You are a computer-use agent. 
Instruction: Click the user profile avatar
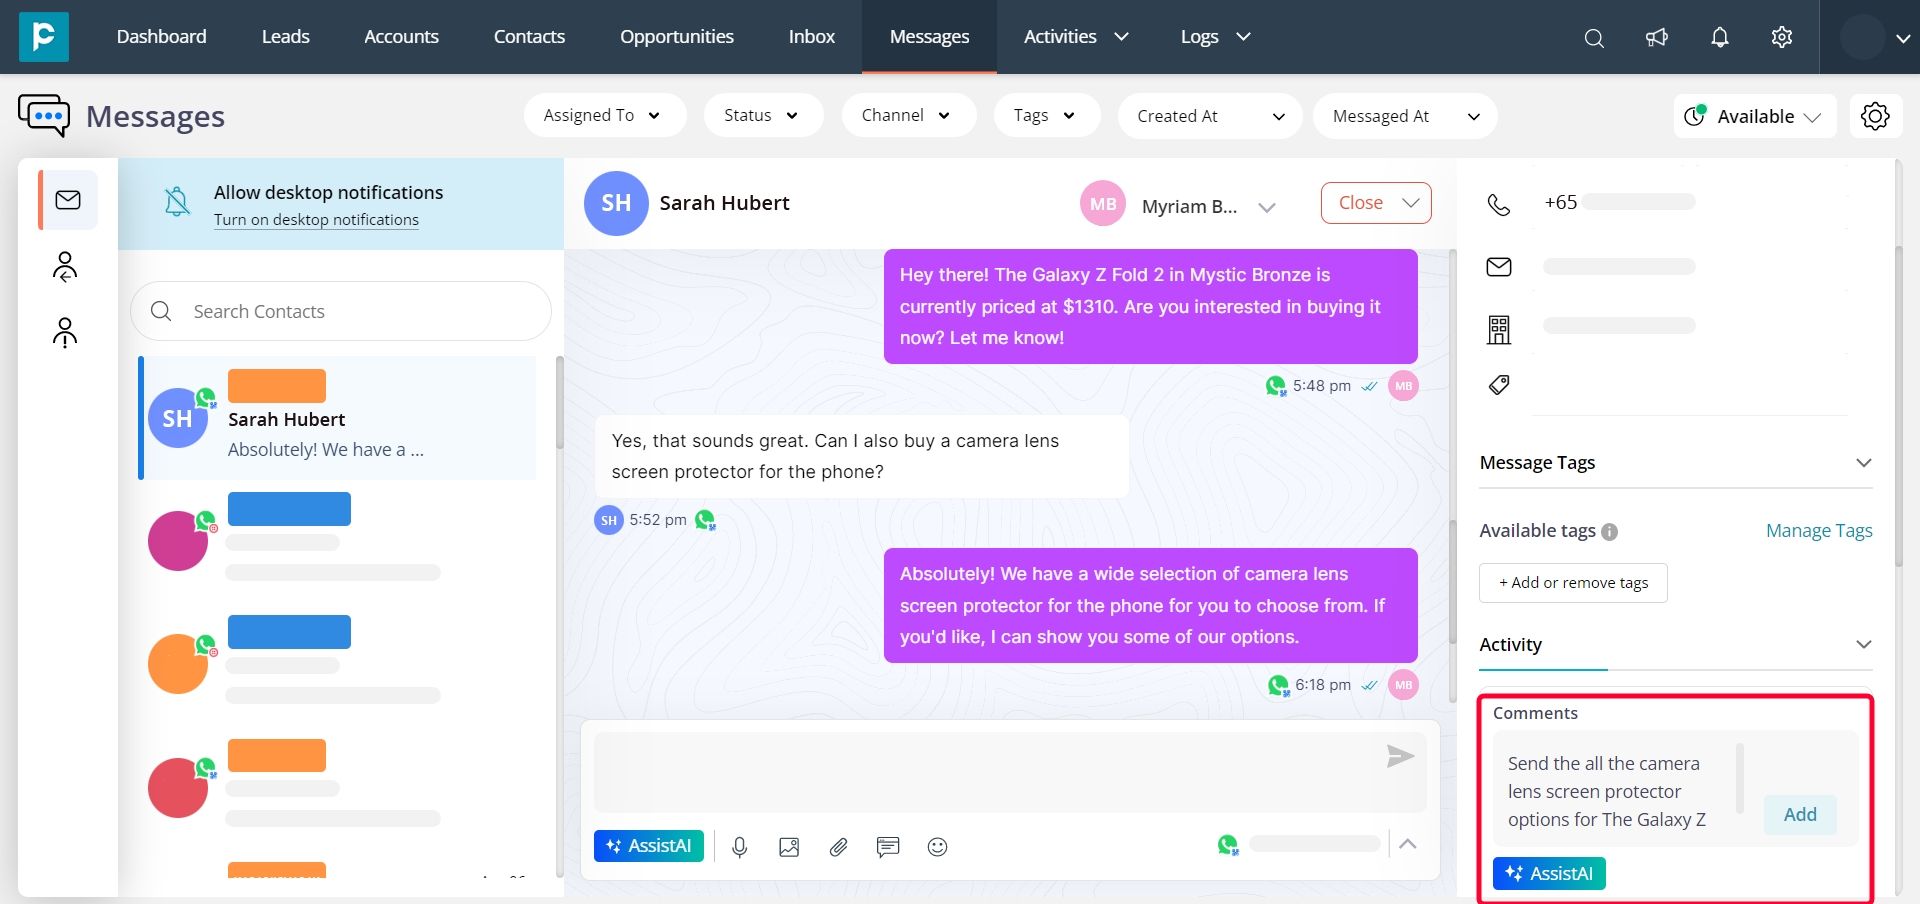[1862, 38]
